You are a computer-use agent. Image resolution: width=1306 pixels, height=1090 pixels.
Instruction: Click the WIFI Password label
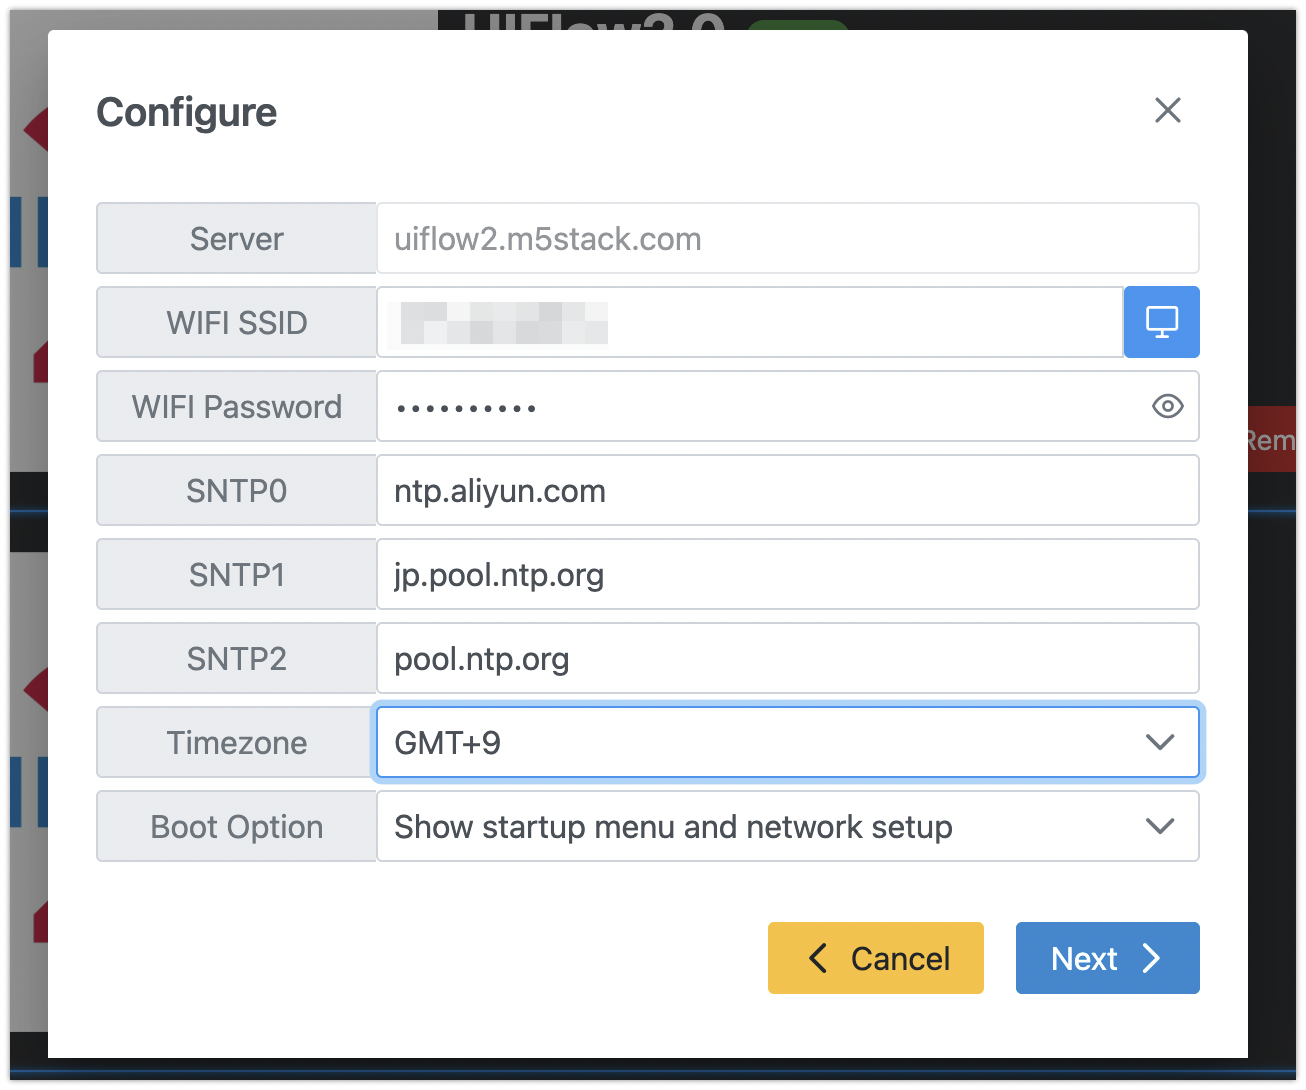237,406
